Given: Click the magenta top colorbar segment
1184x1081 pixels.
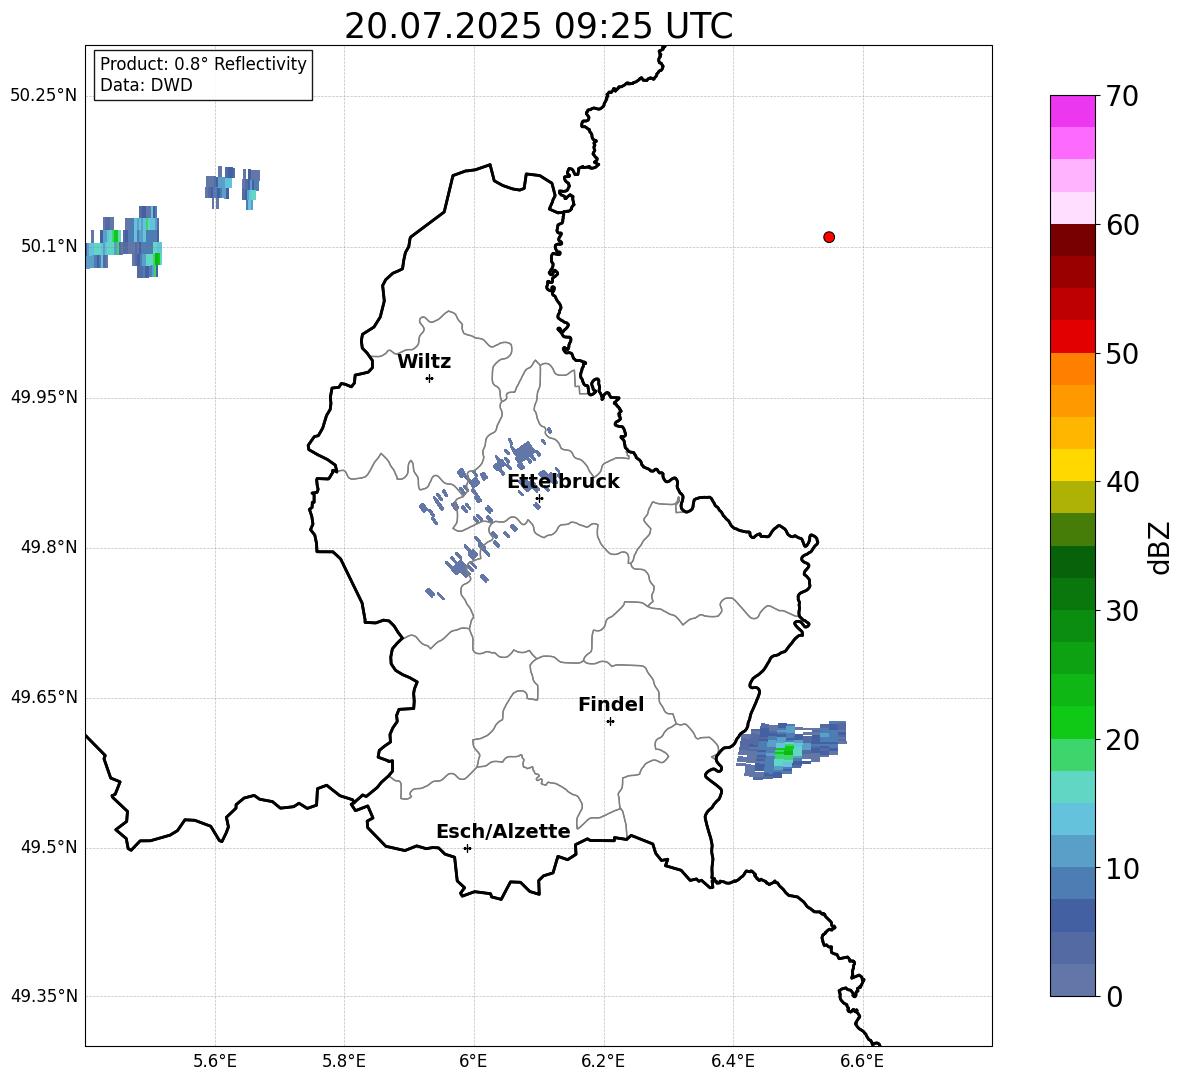Looking at the screenshot, I should click(x=1073, y=111).
